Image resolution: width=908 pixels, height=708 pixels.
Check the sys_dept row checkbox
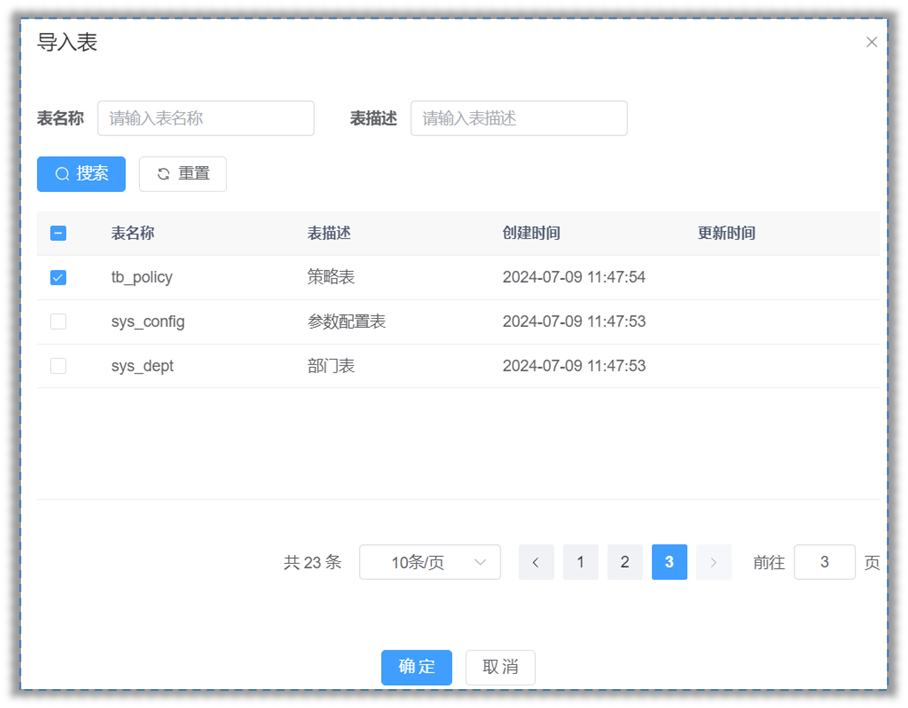[58, 366]
